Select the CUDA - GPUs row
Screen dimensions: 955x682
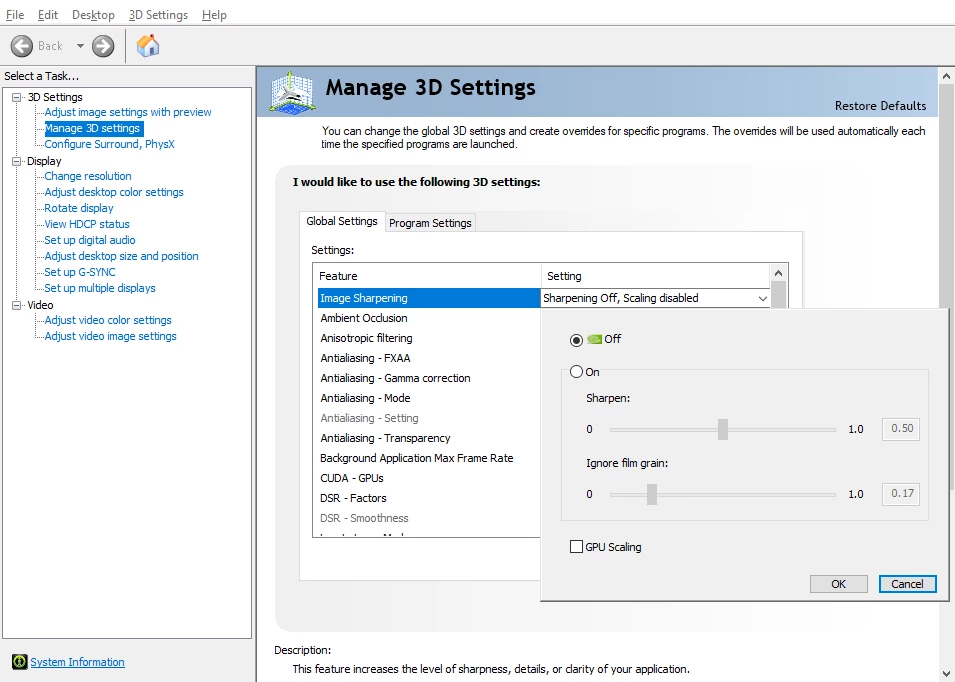click(429, 479)
